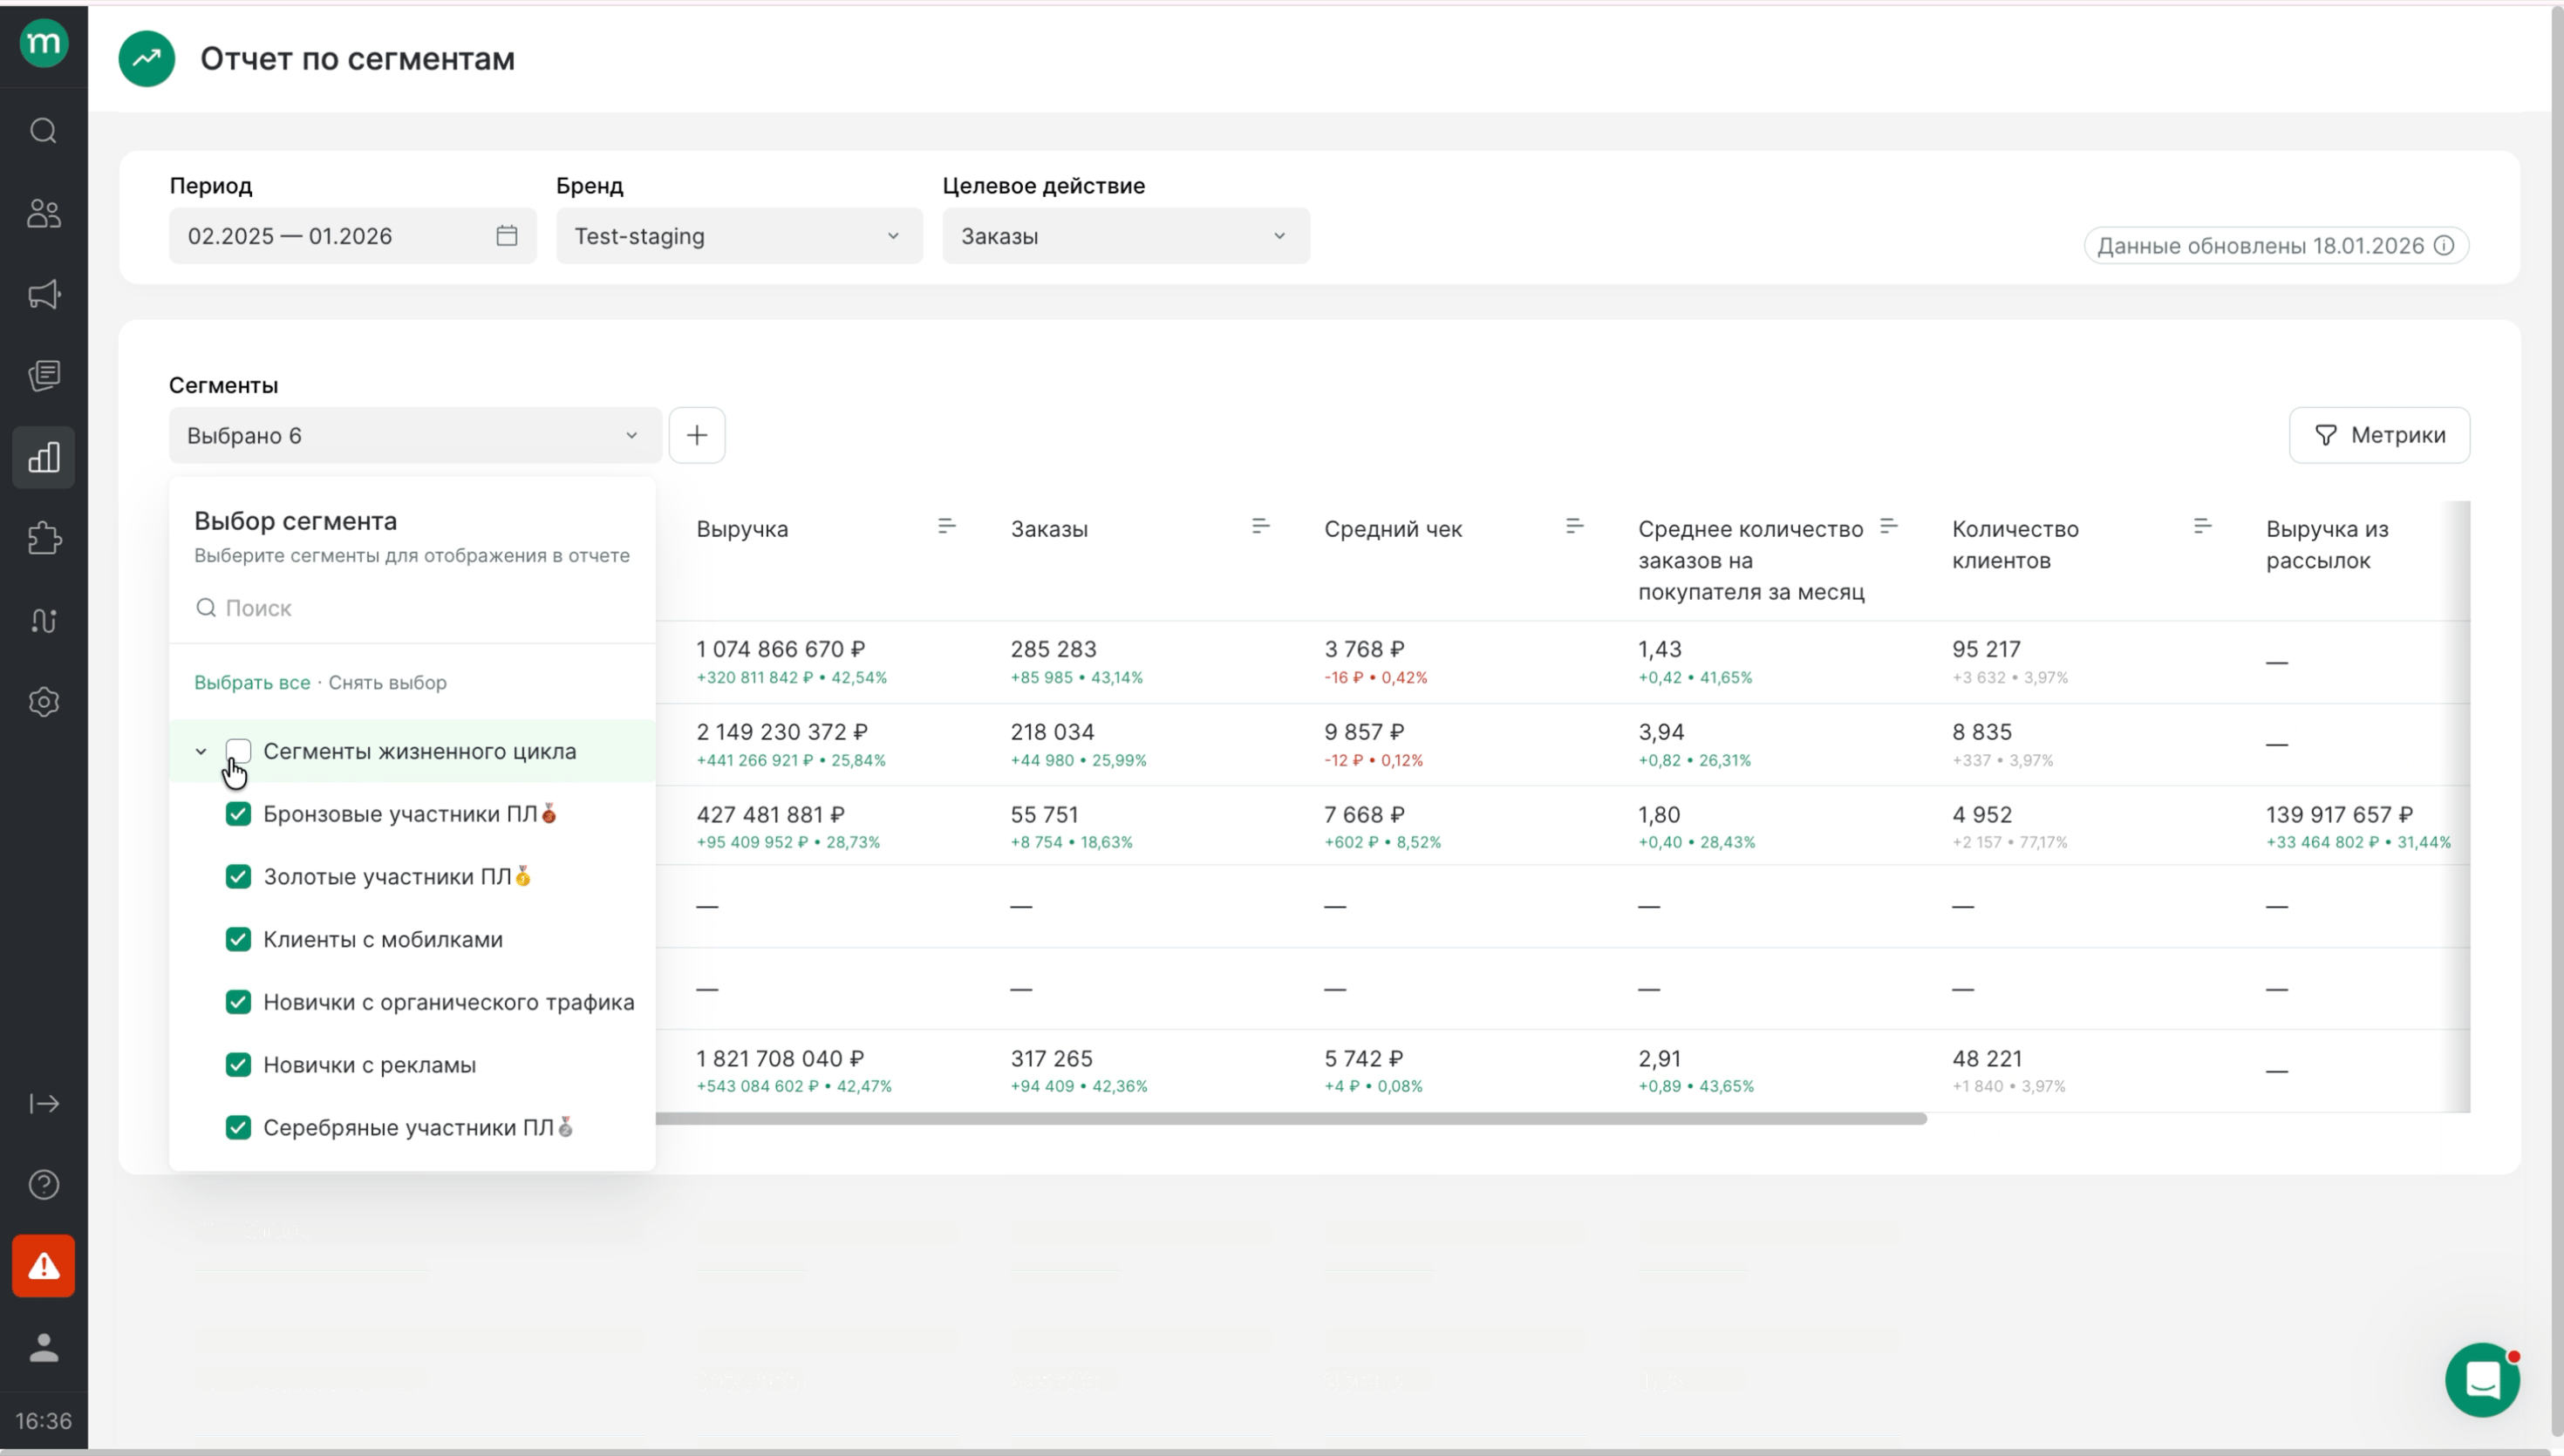Viewport: 2564px width, 1456px height.
Task: Uncheck Новички с рекламы segment
Action: click(x=238, y=1065)
